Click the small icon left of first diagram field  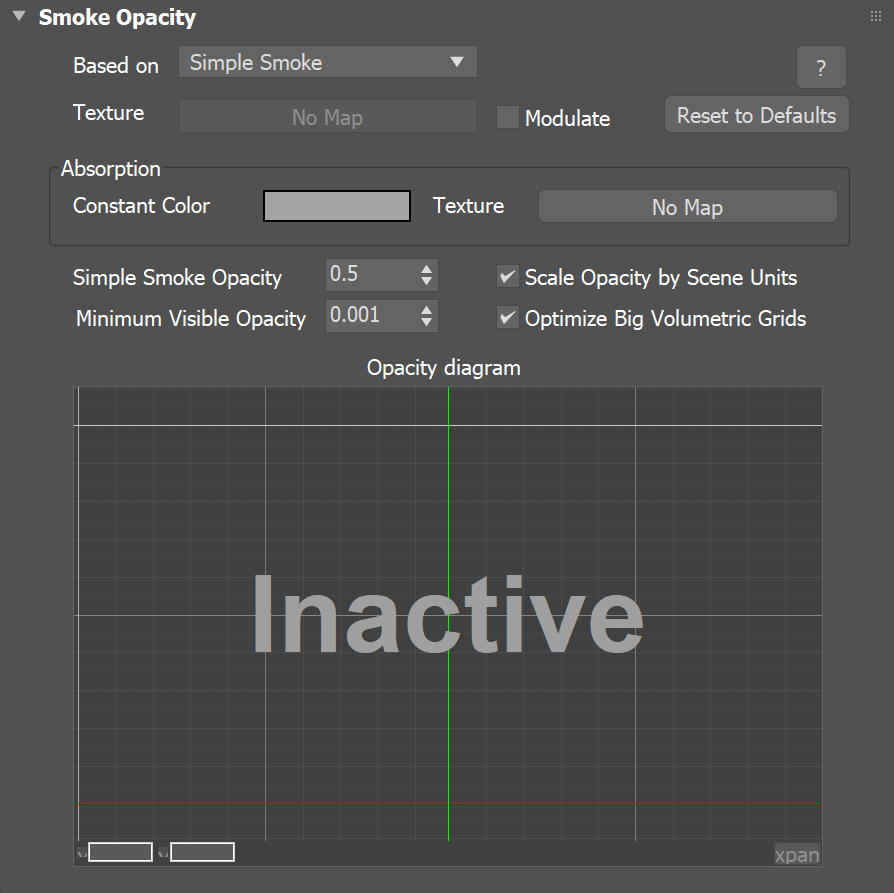coord(81,852)
